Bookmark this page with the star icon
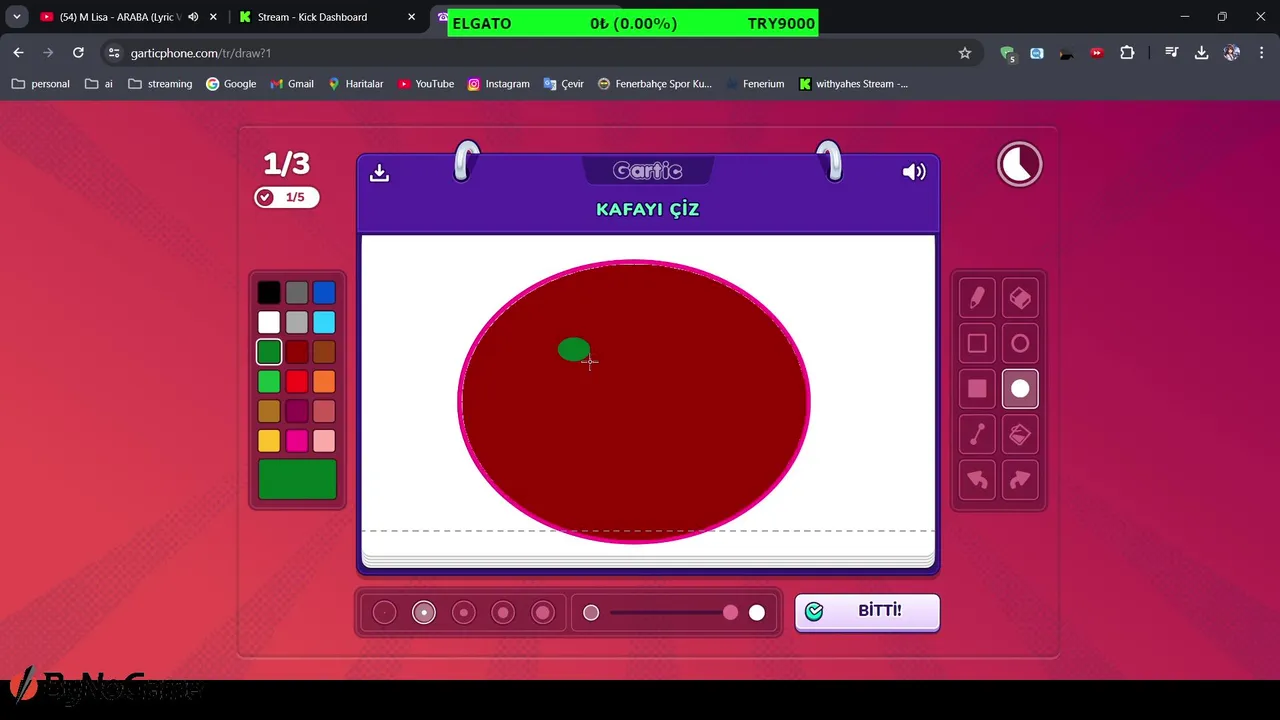 (x=965, y=53)
